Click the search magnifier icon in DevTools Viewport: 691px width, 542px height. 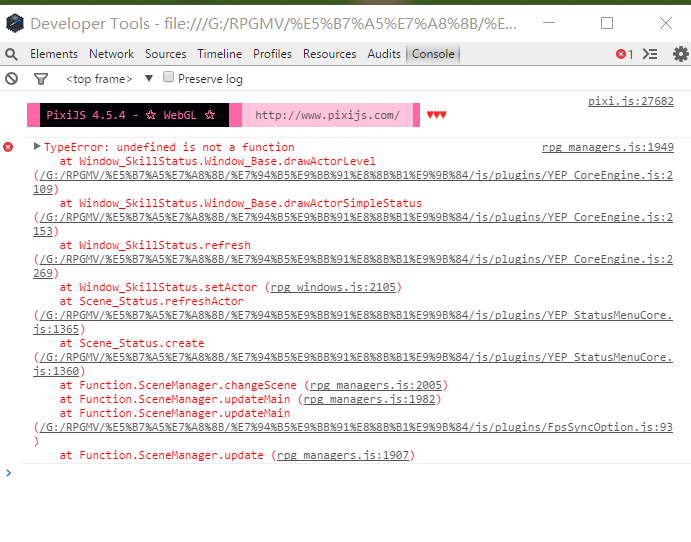[x=11, y=54]
